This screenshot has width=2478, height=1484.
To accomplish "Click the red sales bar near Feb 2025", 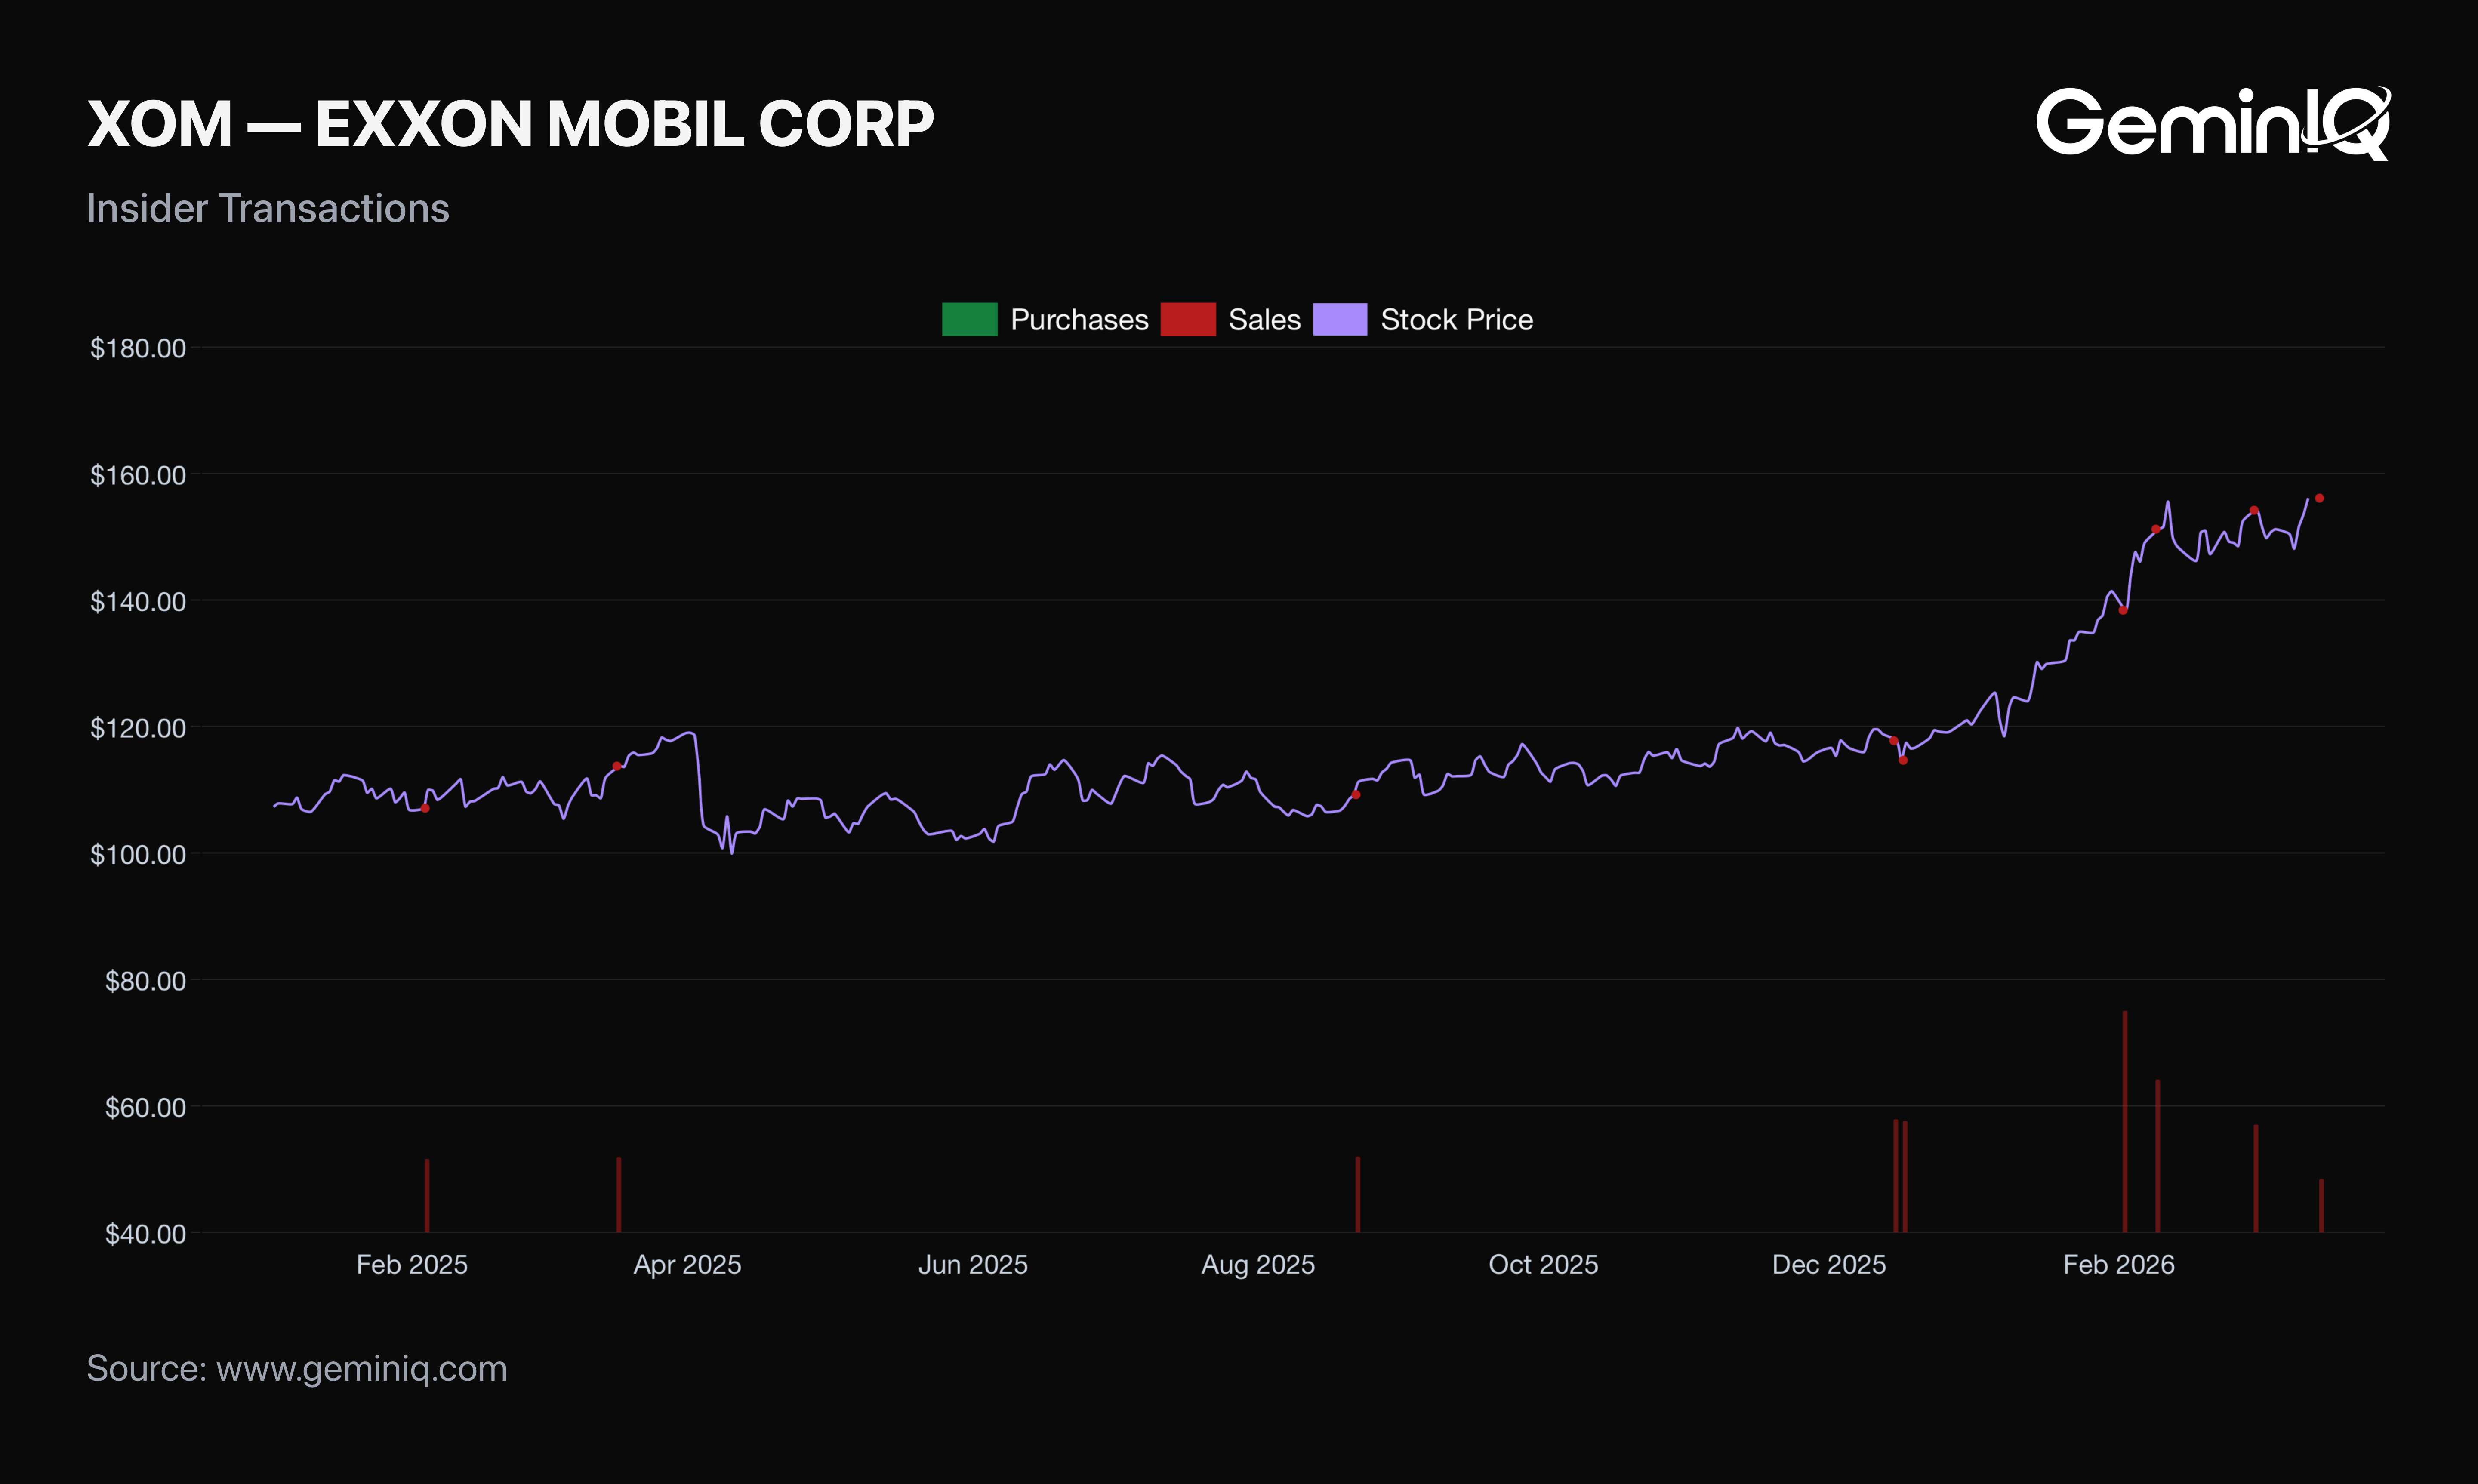I will click(x=427, y=1195).
